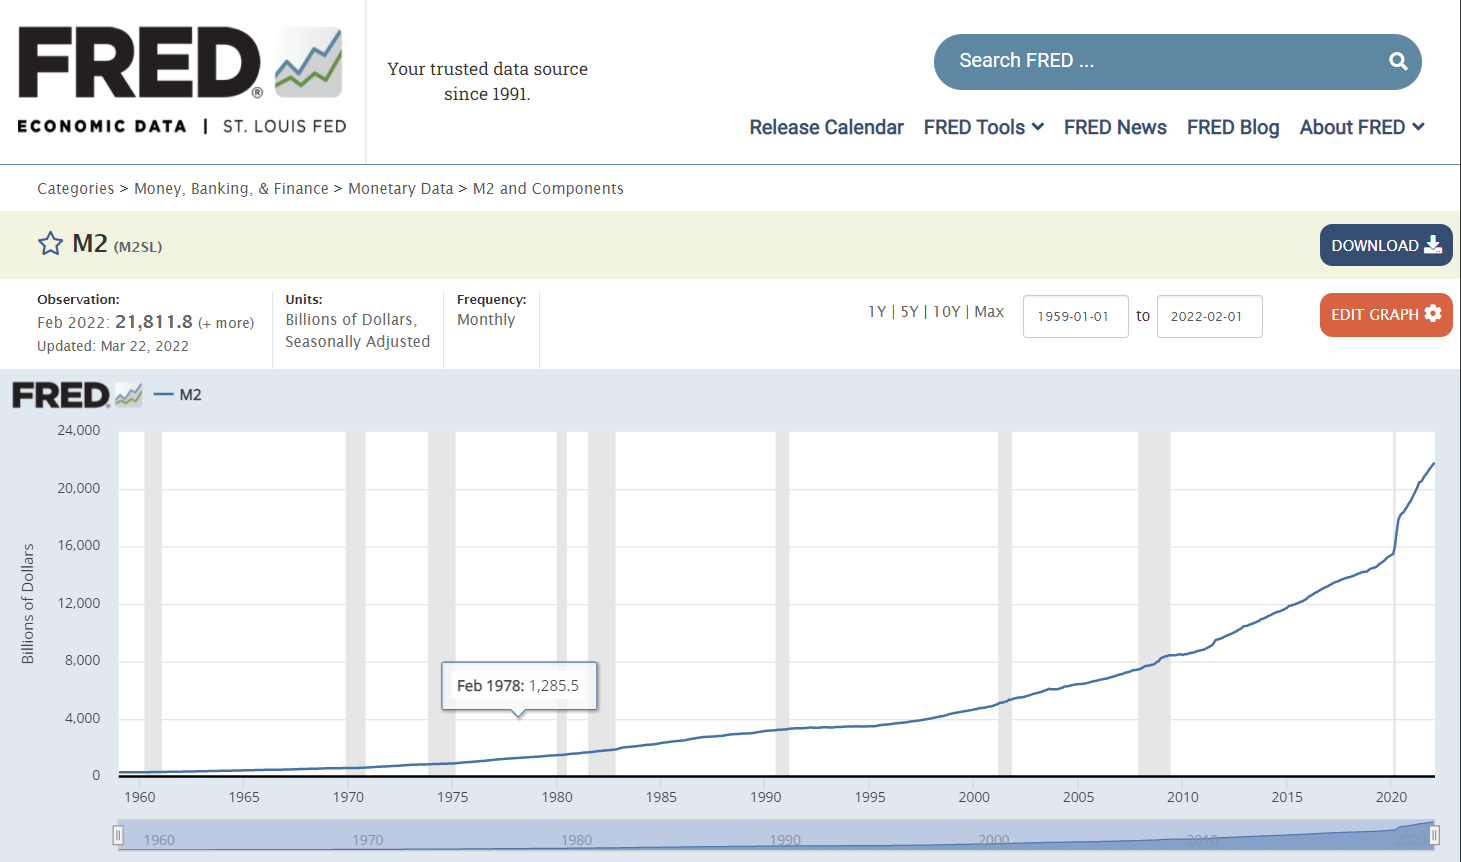This screenshot has width=1461, height=862.
Task: Click the small FRED logo above the graph
Action: pos(77,395)
